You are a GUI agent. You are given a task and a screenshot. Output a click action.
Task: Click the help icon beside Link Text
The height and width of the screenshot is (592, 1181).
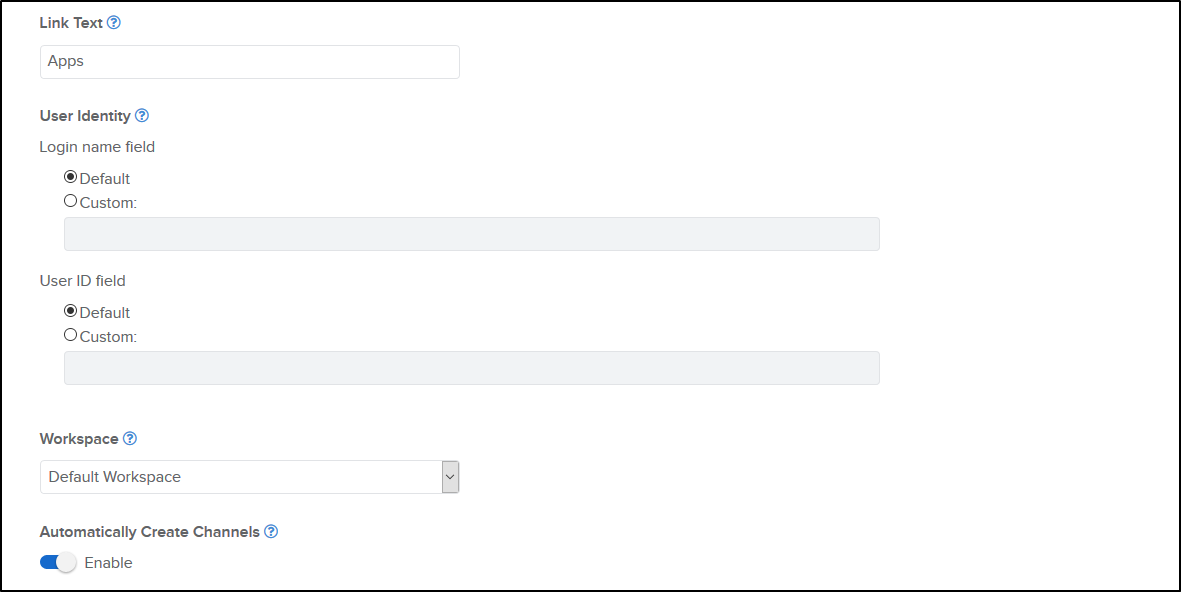coord(114,22)
